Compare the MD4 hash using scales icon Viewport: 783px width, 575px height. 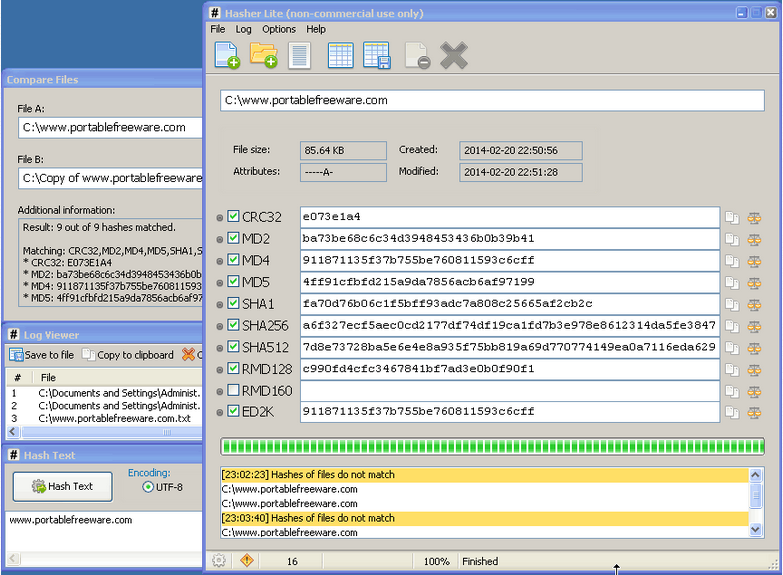click(754, 261)
